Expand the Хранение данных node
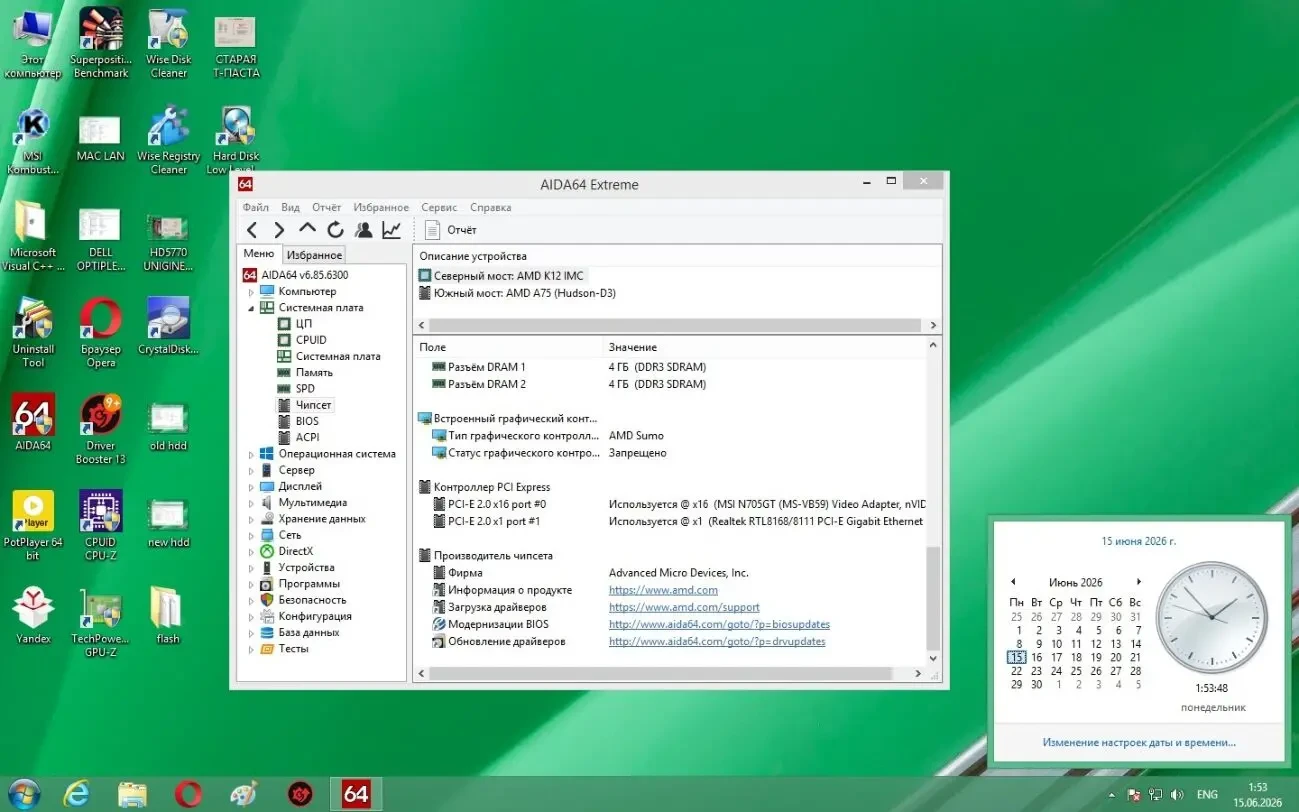The image size is (1299, 812). click(252, 519)
